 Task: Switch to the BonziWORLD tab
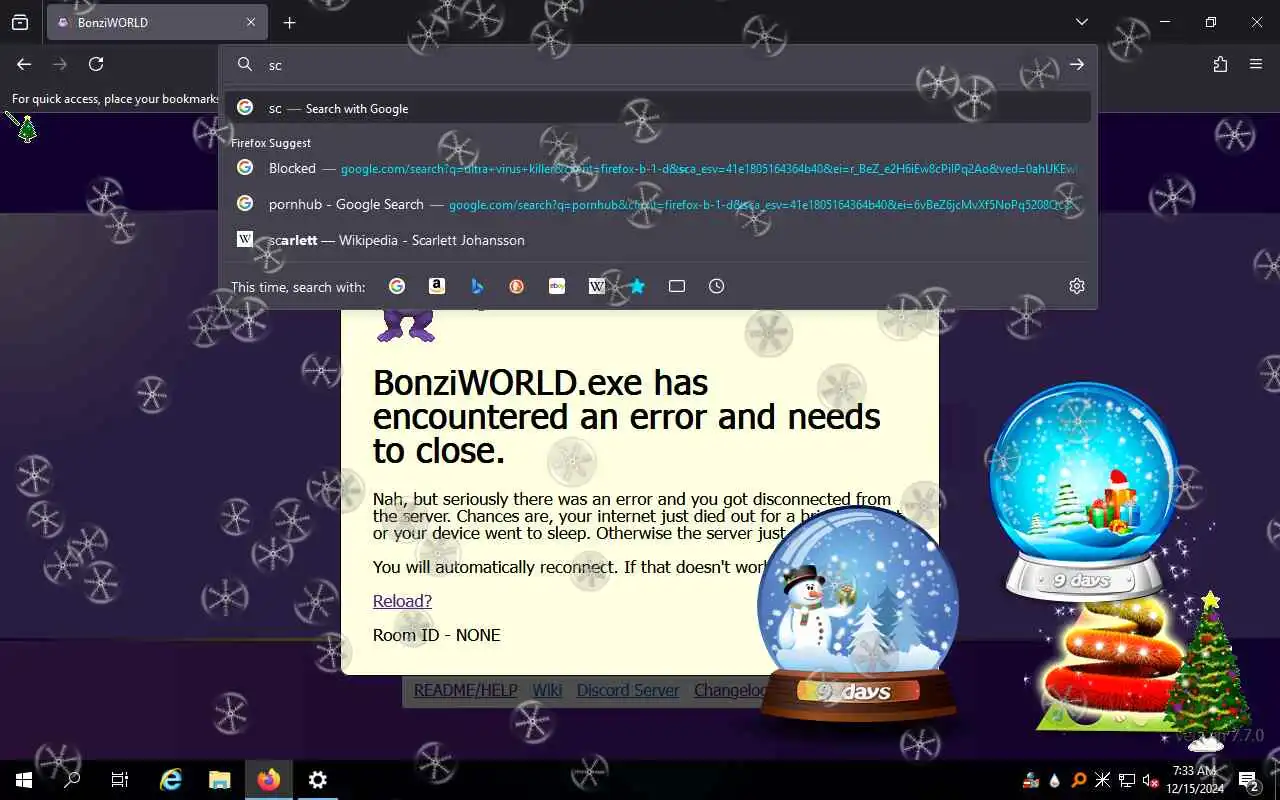(x=157, y=22)
